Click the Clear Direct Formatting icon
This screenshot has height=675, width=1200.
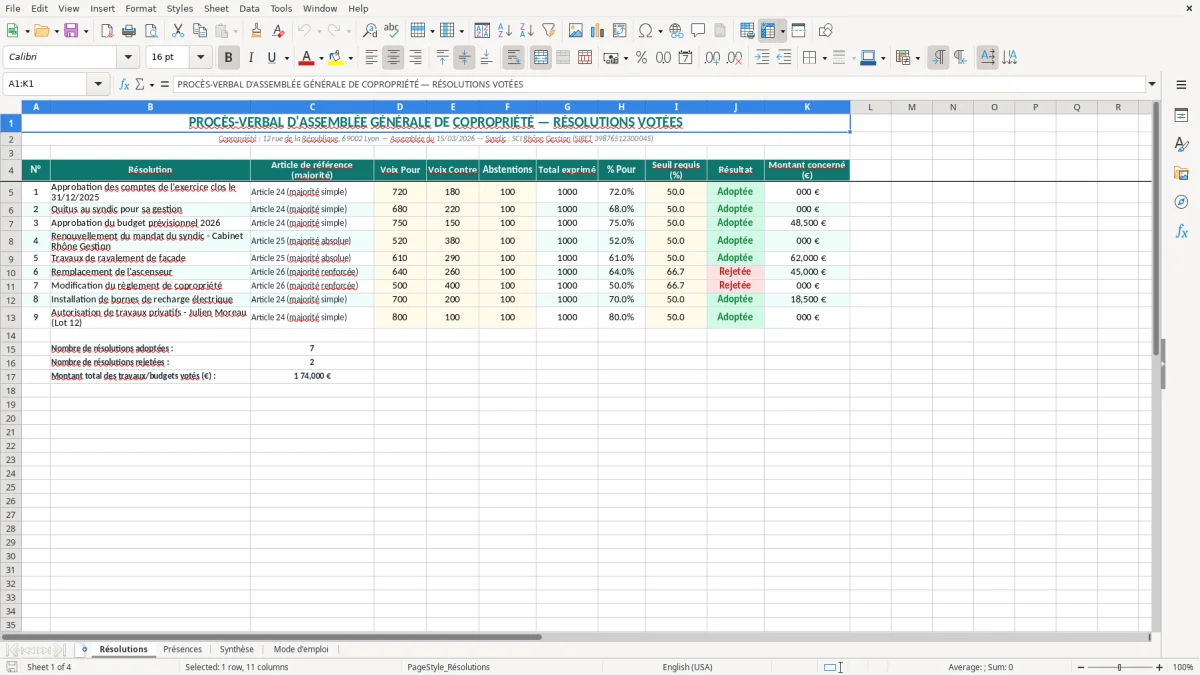(x=278, y=31)
